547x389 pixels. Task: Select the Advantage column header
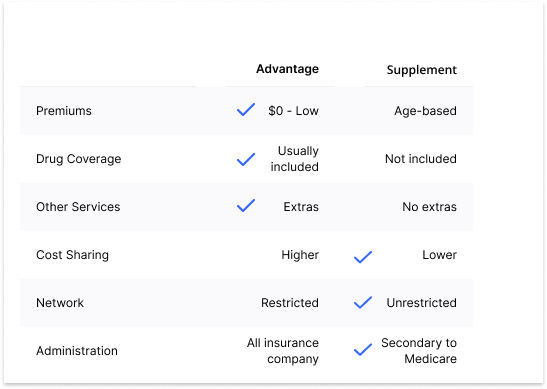[x=287, y=69]
